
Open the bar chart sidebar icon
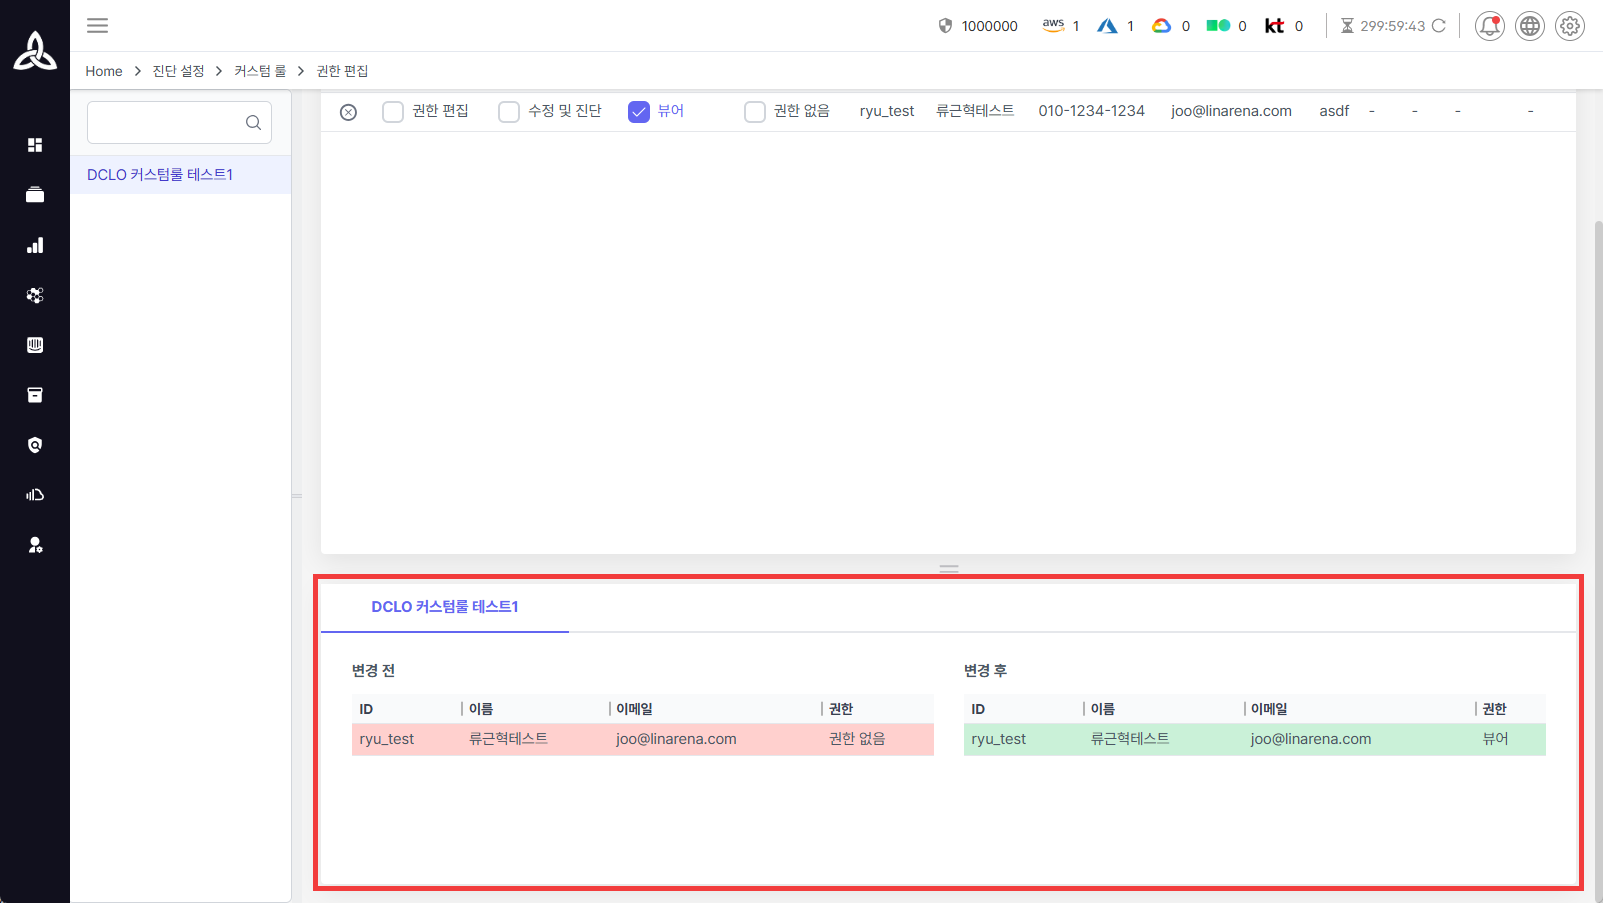click(35, 245)
